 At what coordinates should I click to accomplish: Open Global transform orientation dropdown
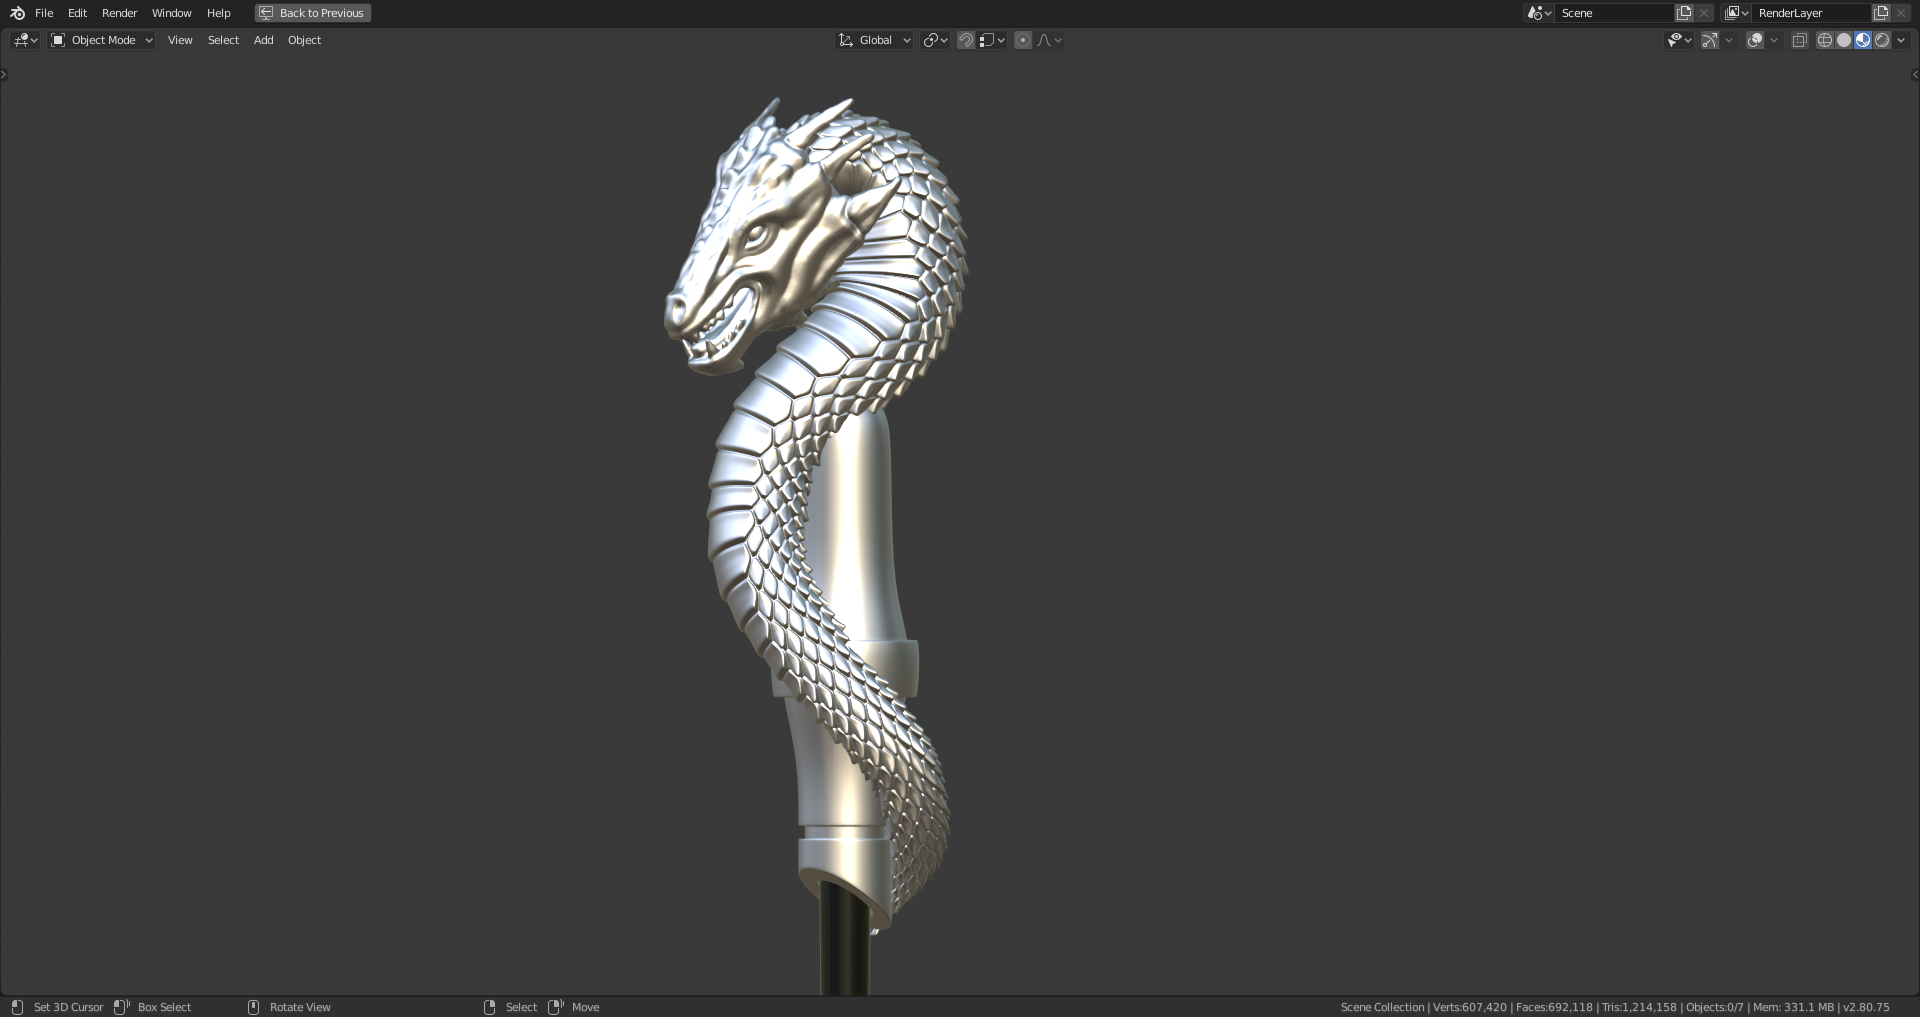874,40
